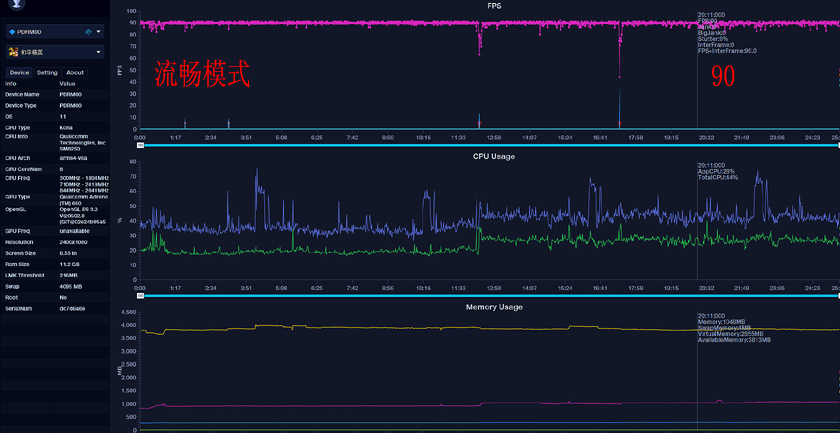Click the CPU Usage chart title
Screen dimensions: 840x433
(x=494, y=156)
